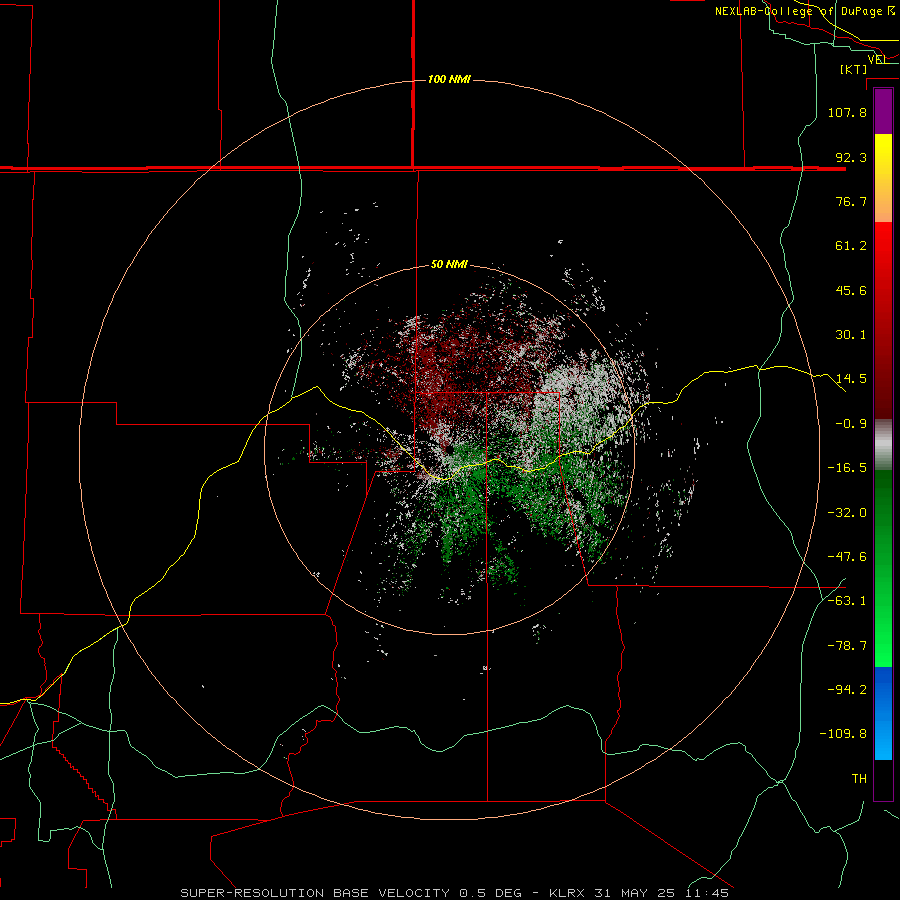900x900 pixels.
Task: Click the -47.6 velocity scale label
Action: [x=847, y=557]
